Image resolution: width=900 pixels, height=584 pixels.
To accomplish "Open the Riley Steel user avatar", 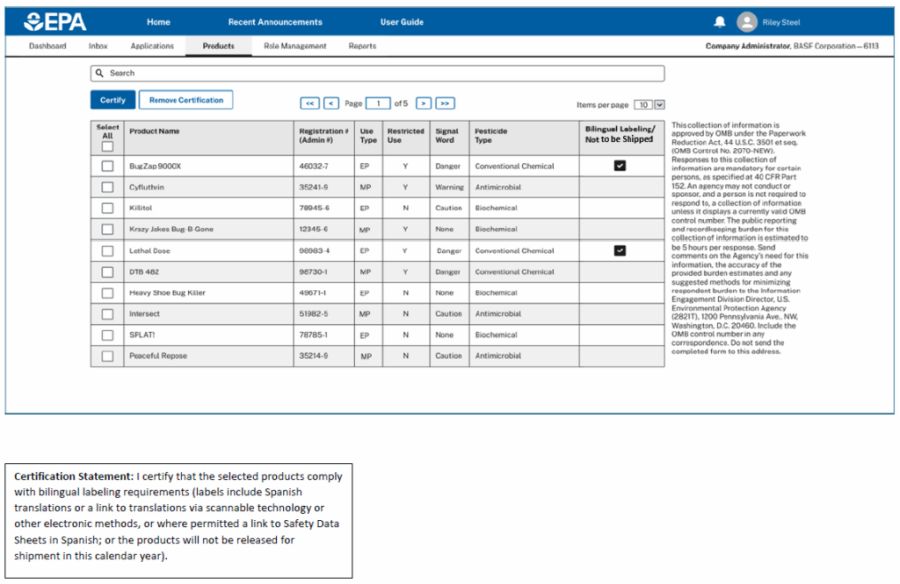I will (x=747, y=22).
